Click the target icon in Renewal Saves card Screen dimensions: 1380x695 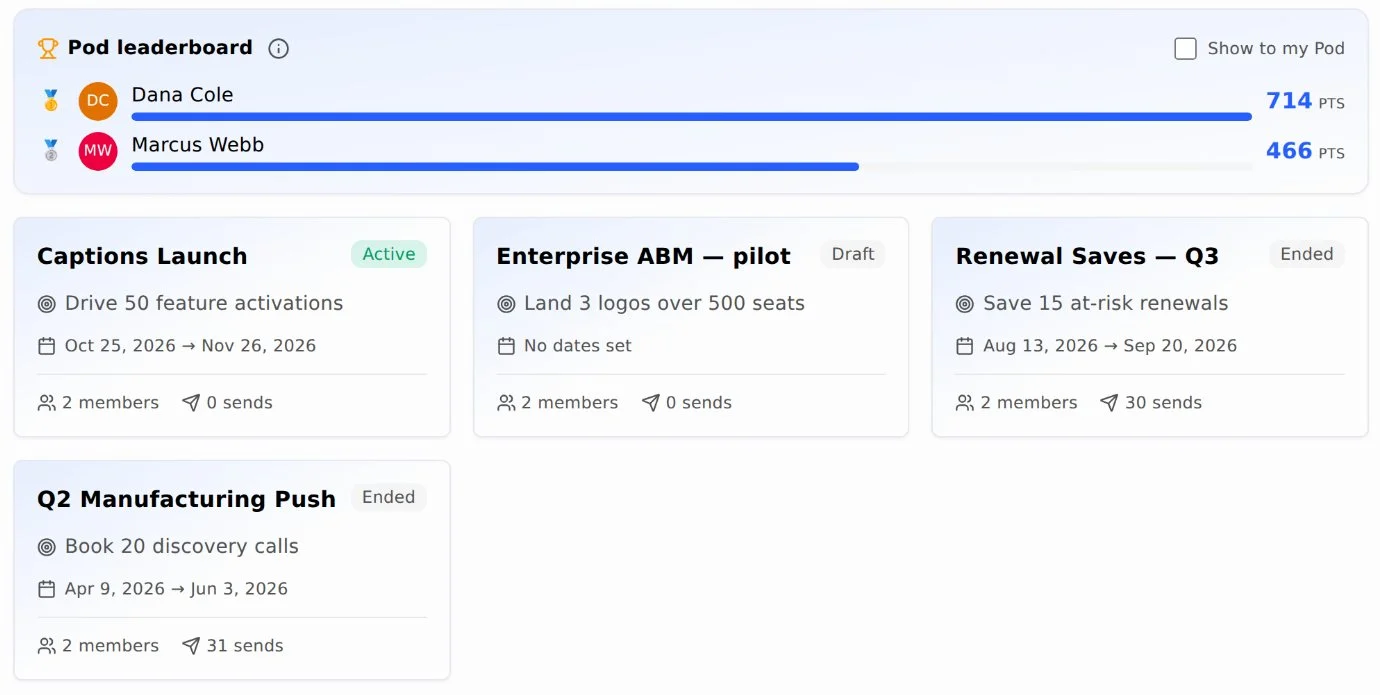click(965, 304)
